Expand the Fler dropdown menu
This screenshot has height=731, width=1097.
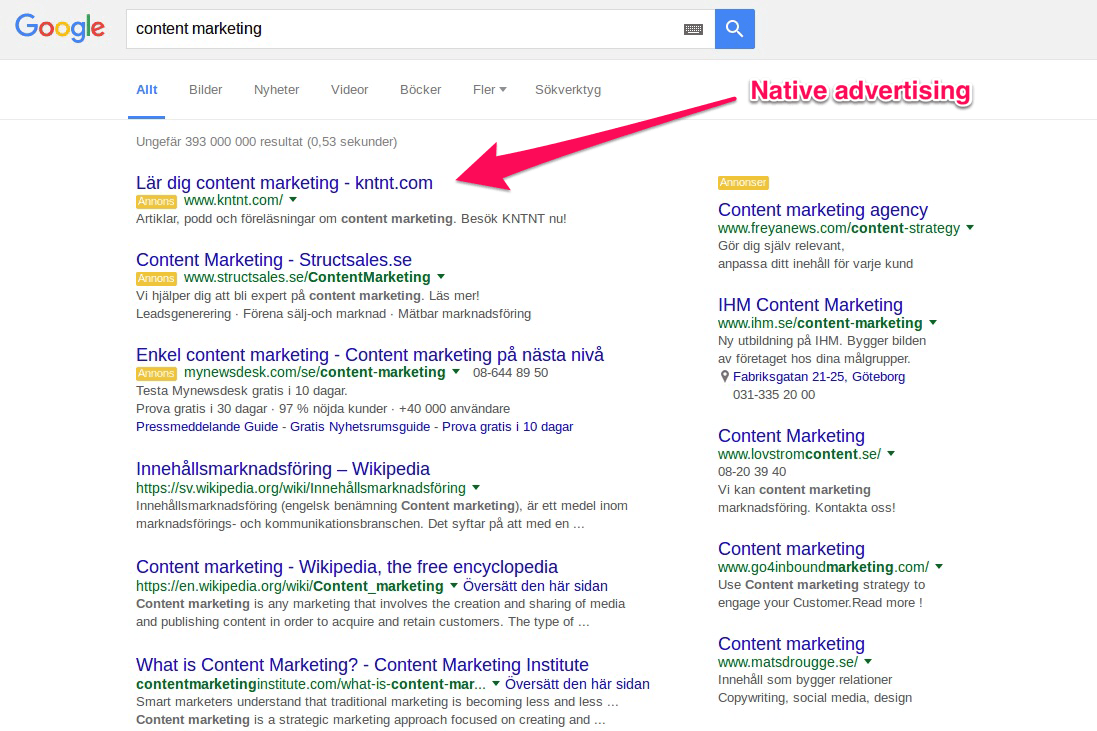tap(489, 90)
